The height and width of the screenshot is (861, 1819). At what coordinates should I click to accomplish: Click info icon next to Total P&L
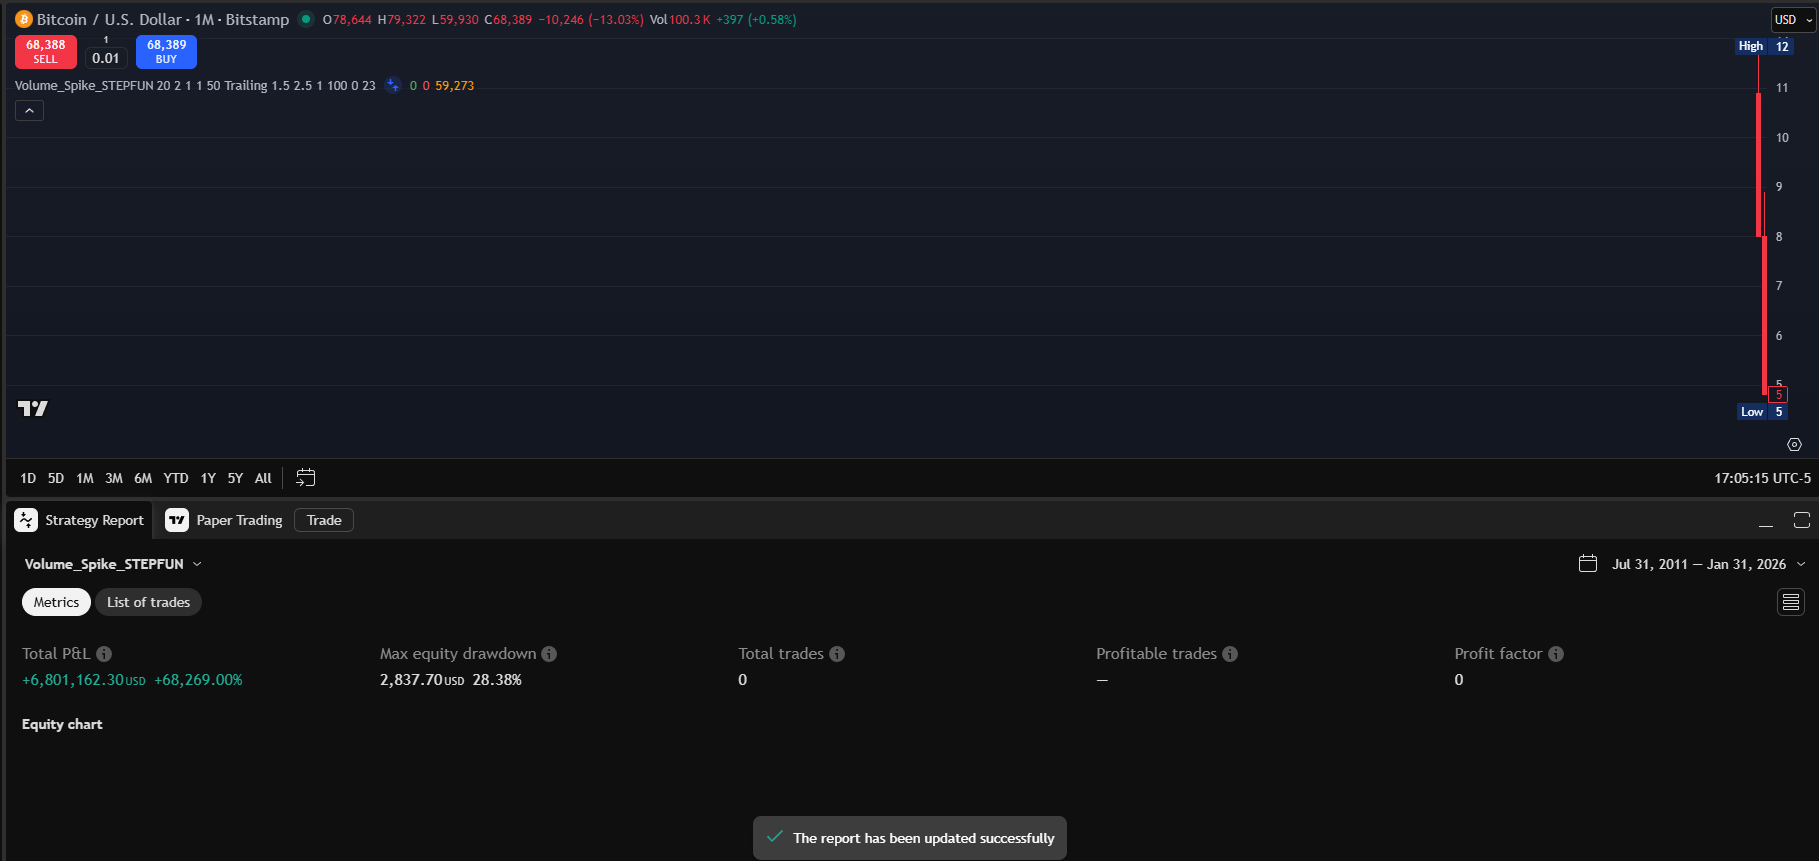(104, 654)
